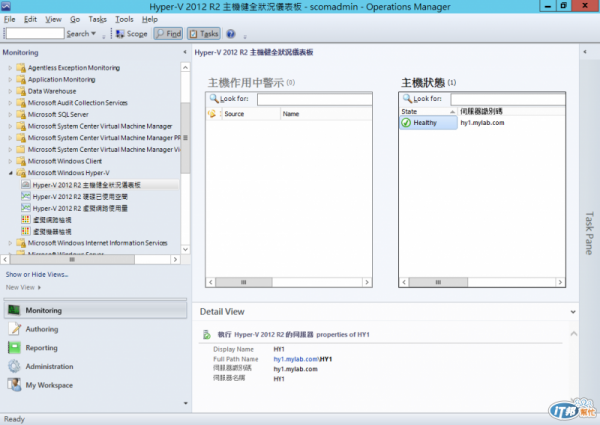
Task: Click the toolbar search input box
Action: 35,33
